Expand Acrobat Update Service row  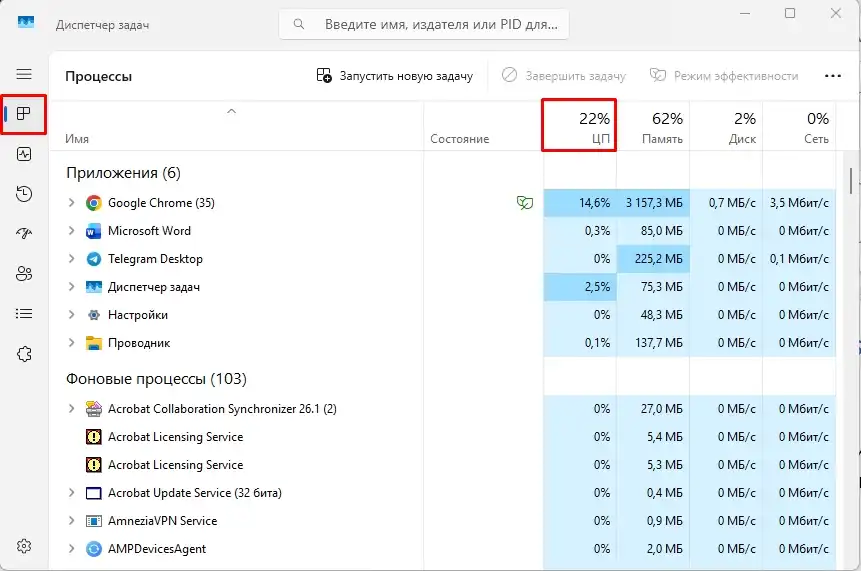coord(71,492)
